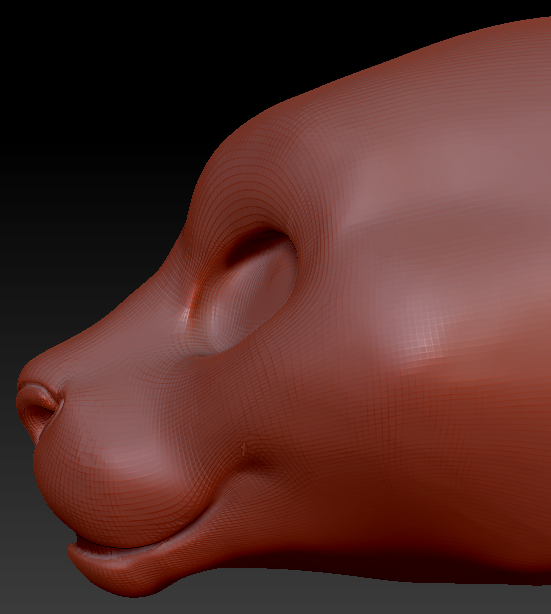Click the nostril opening on the sculpted snout
Image resolution: width=551 pixels, height=614 pixels.
click(39, 413)
